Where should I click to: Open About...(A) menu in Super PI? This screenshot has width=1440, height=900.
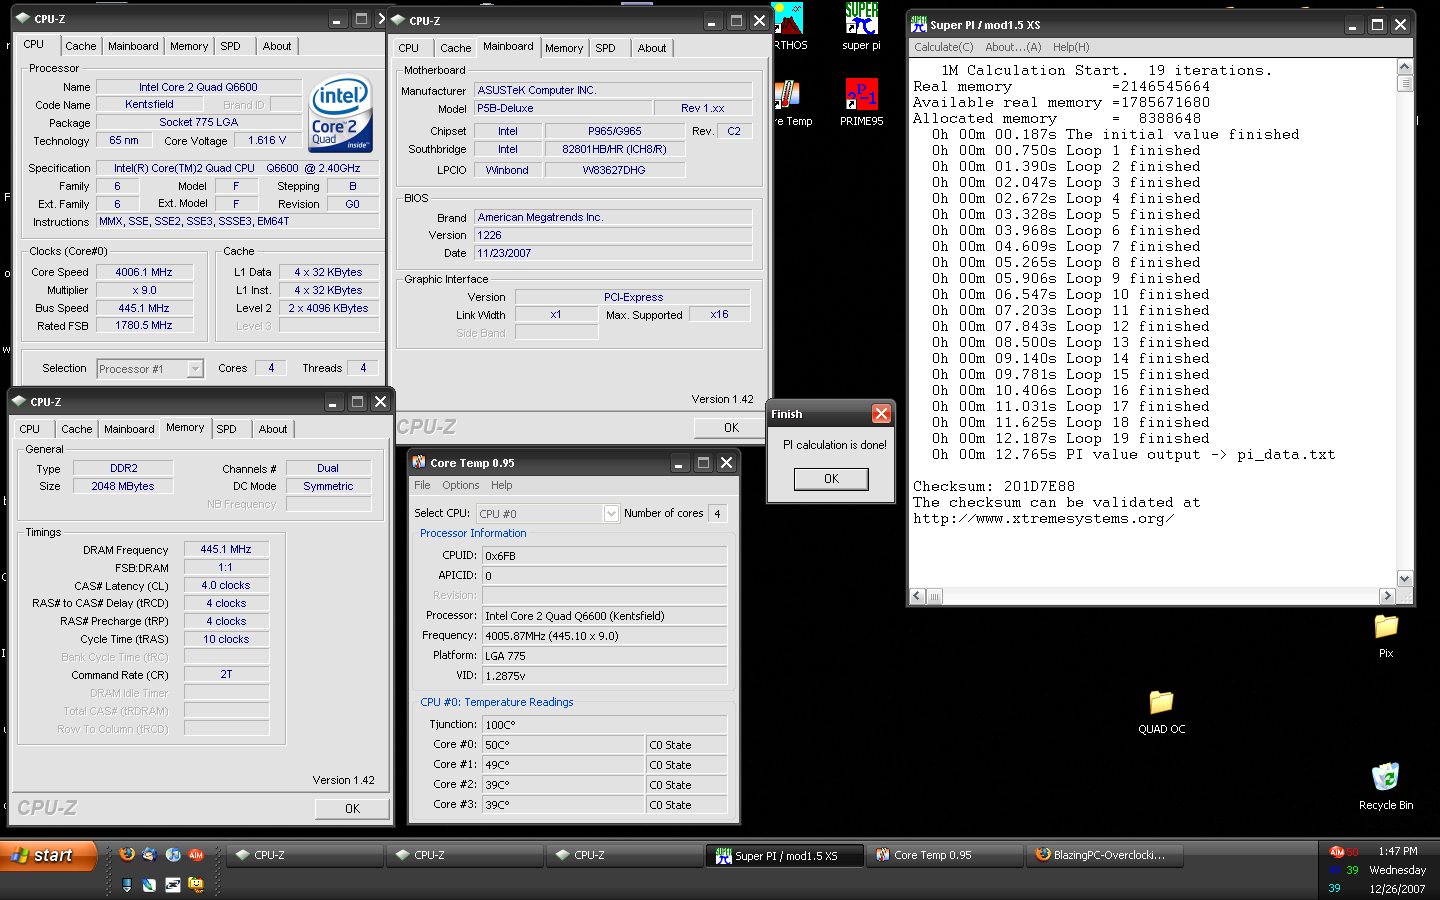pos(1013,47)
